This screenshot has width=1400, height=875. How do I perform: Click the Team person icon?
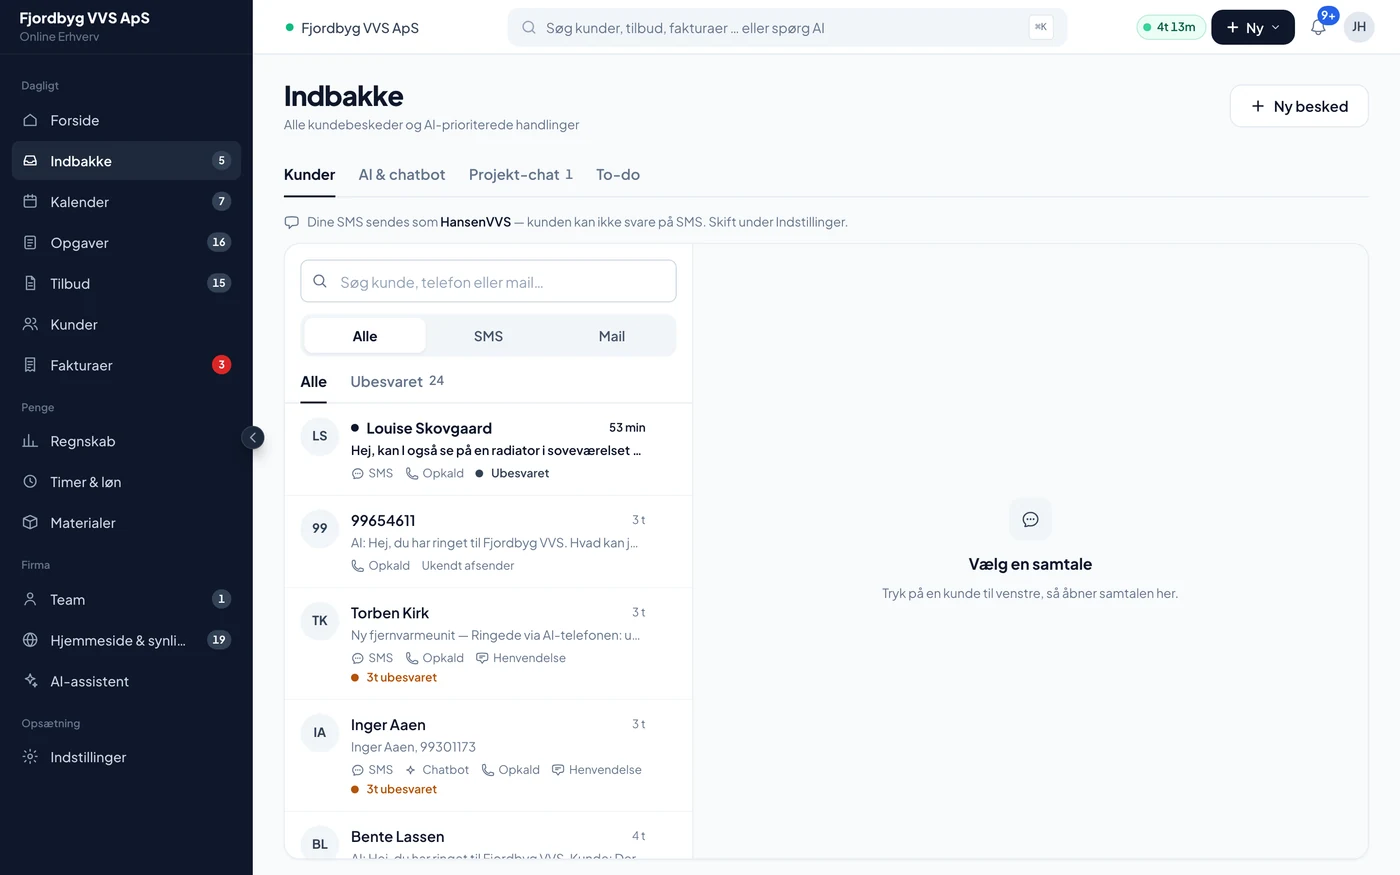[x=30, y=600]
